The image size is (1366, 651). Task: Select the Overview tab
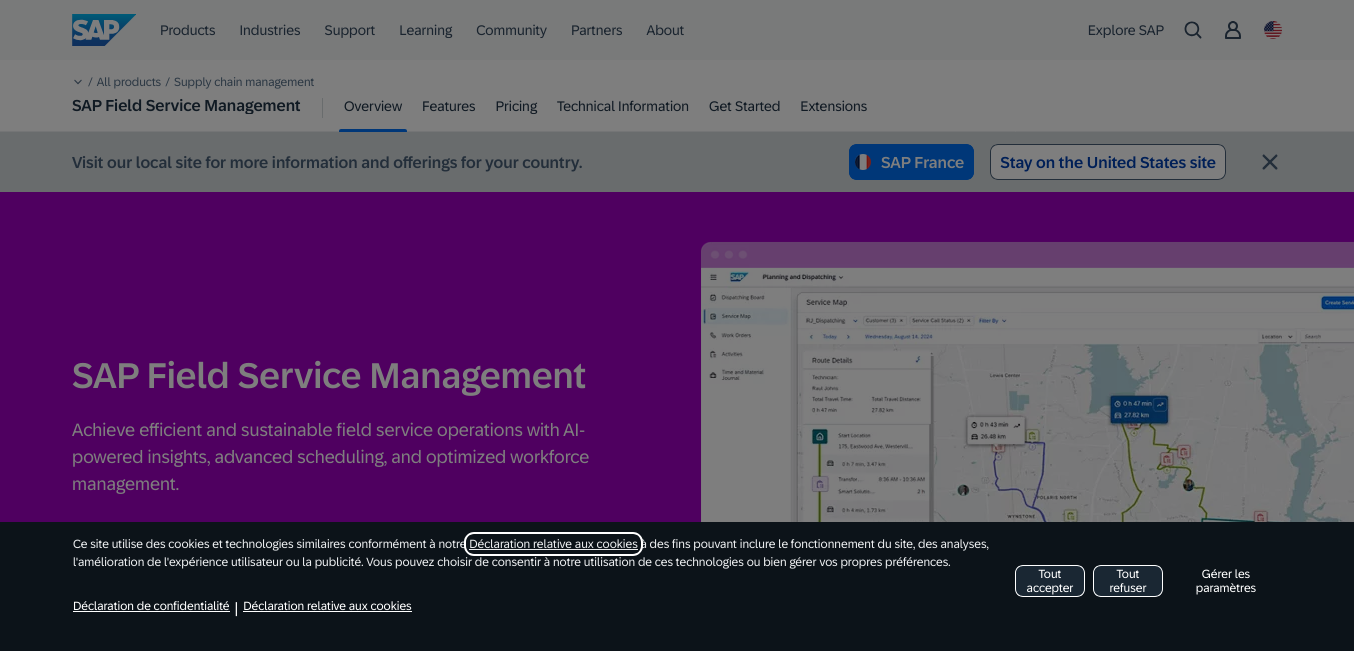click(373, 106)
